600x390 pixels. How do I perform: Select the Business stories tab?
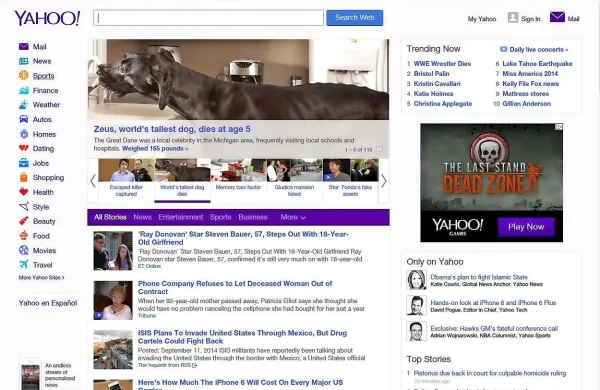coord(253,217)
